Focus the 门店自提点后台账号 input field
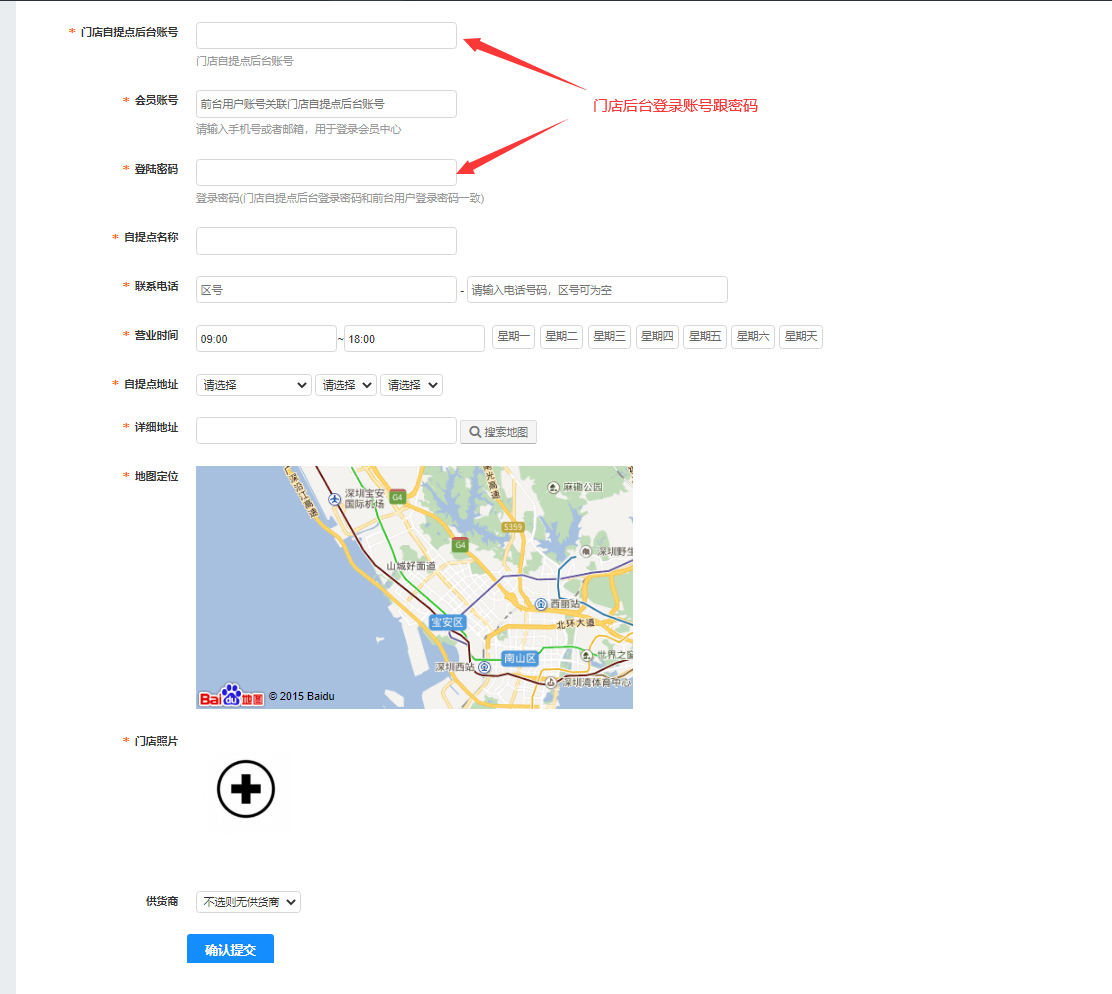Image resolution: width=1112 pixels, height=994 pixels. pyautogui.click(x=326, y=36)
